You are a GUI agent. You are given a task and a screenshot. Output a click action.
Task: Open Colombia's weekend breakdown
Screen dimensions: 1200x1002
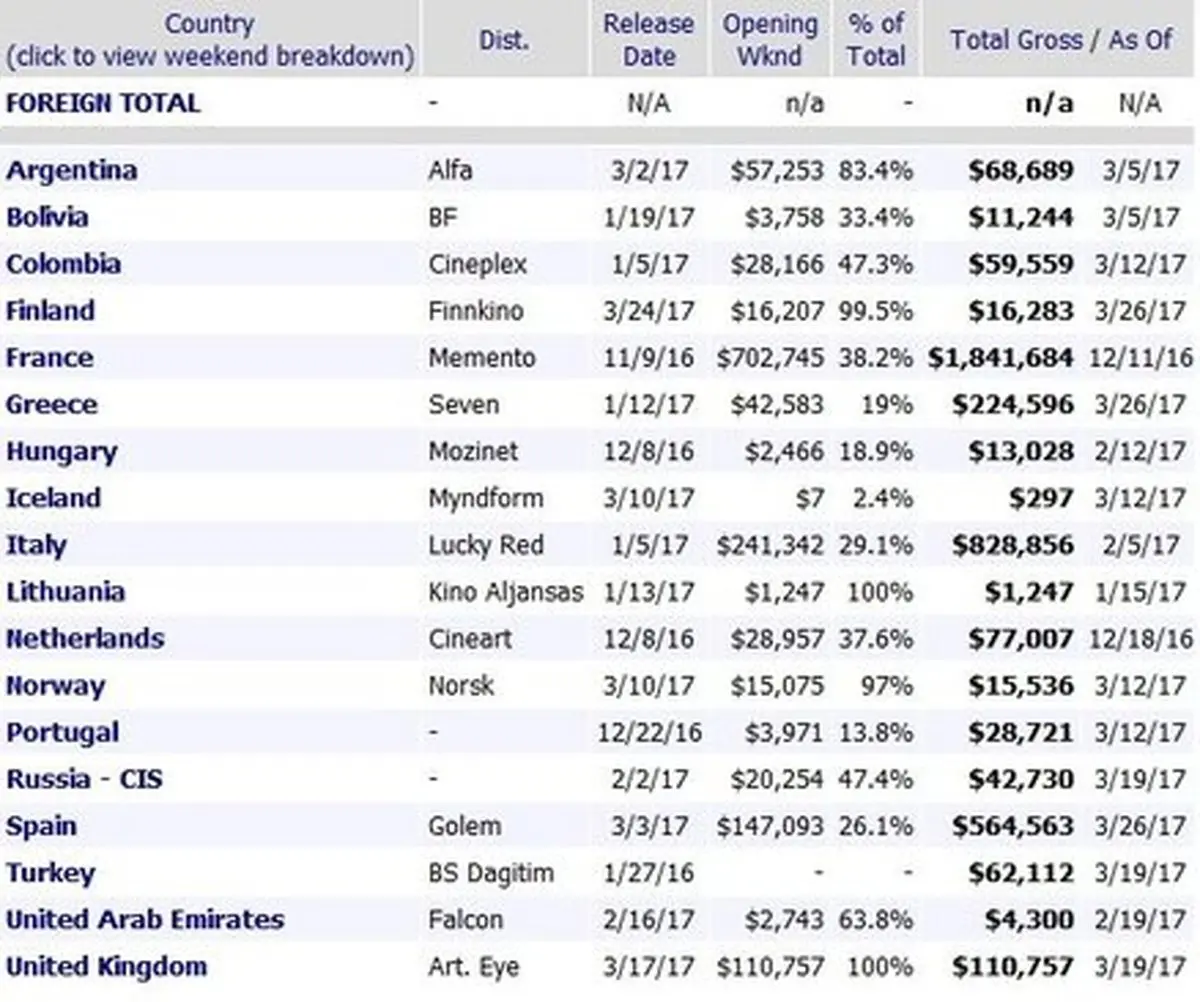(x=63, y=264)
